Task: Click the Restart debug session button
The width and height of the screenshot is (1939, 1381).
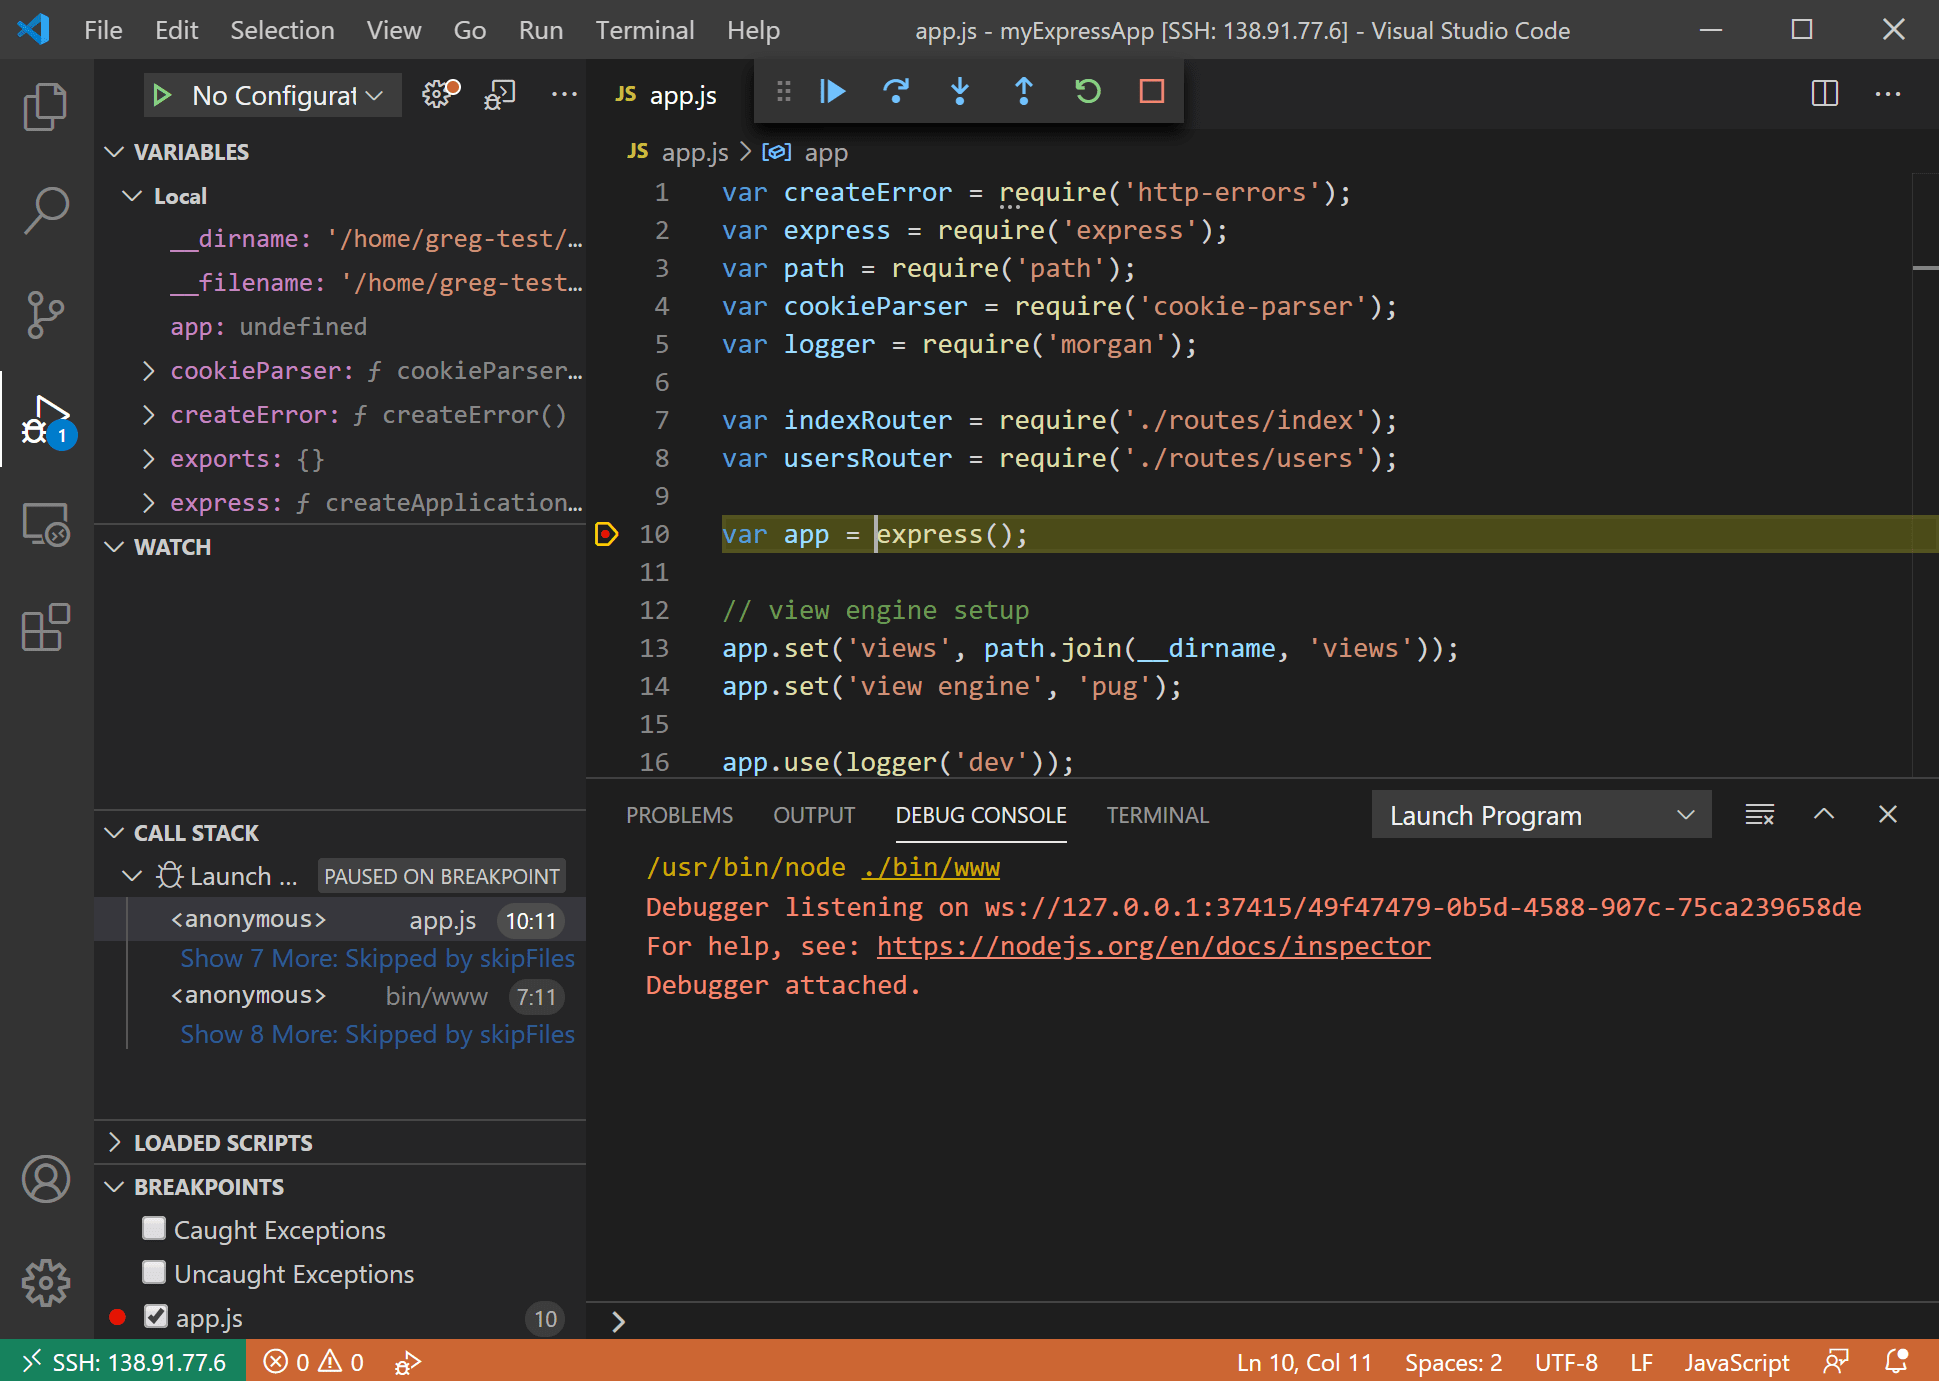Action: pyautogui.click(x=1088, y=93)
